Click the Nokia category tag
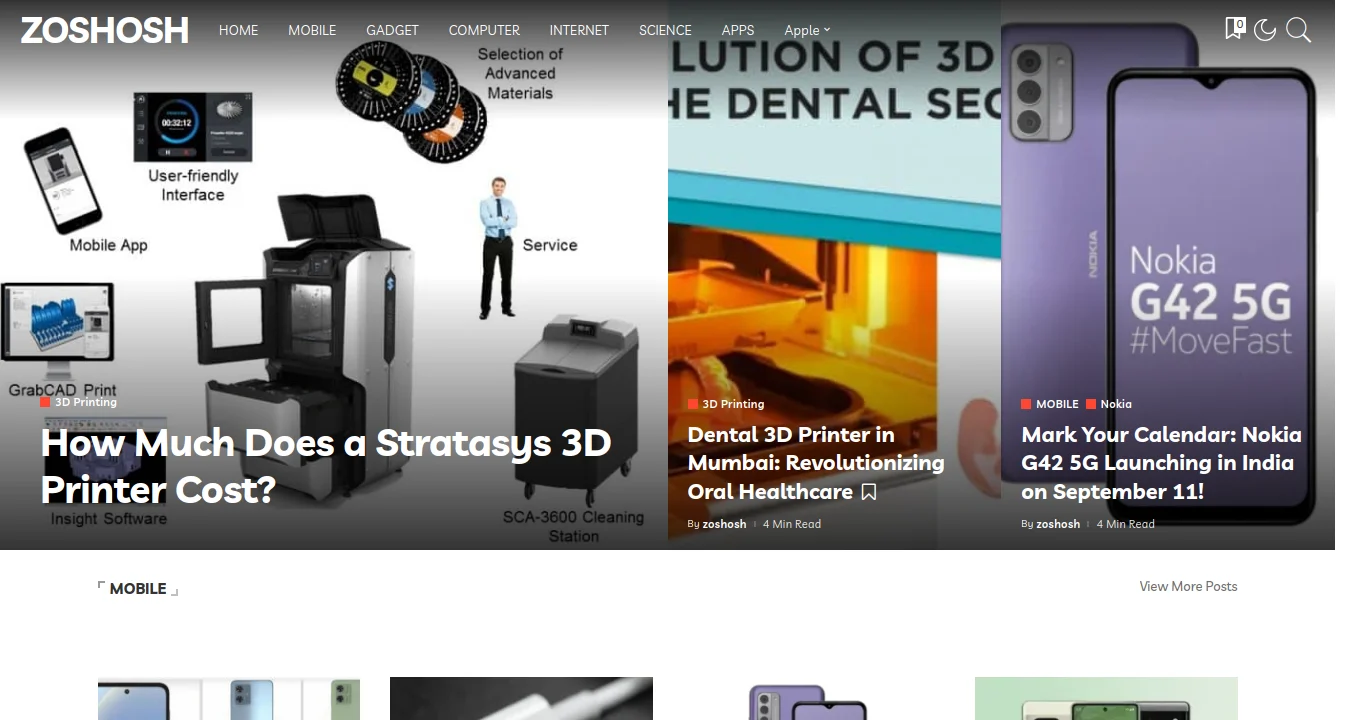Image resolution: width=1367 pixels, height=720 pixels. [1116, 404]
